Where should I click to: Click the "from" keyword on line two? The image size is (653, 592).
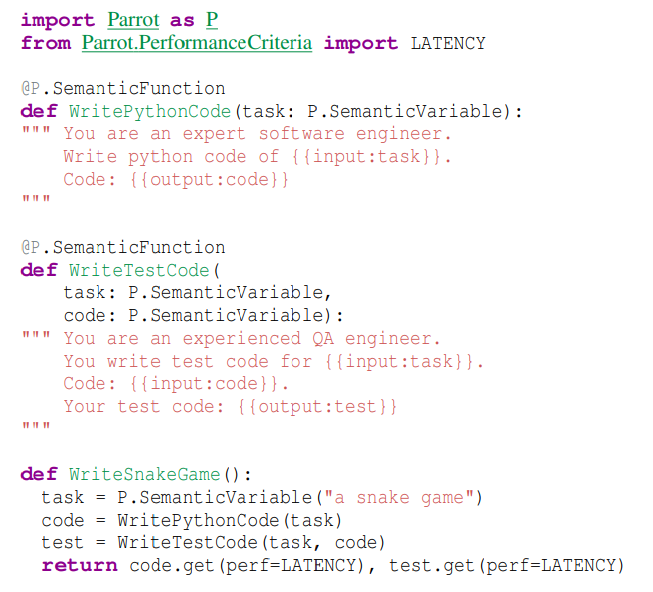pos(46,43)
